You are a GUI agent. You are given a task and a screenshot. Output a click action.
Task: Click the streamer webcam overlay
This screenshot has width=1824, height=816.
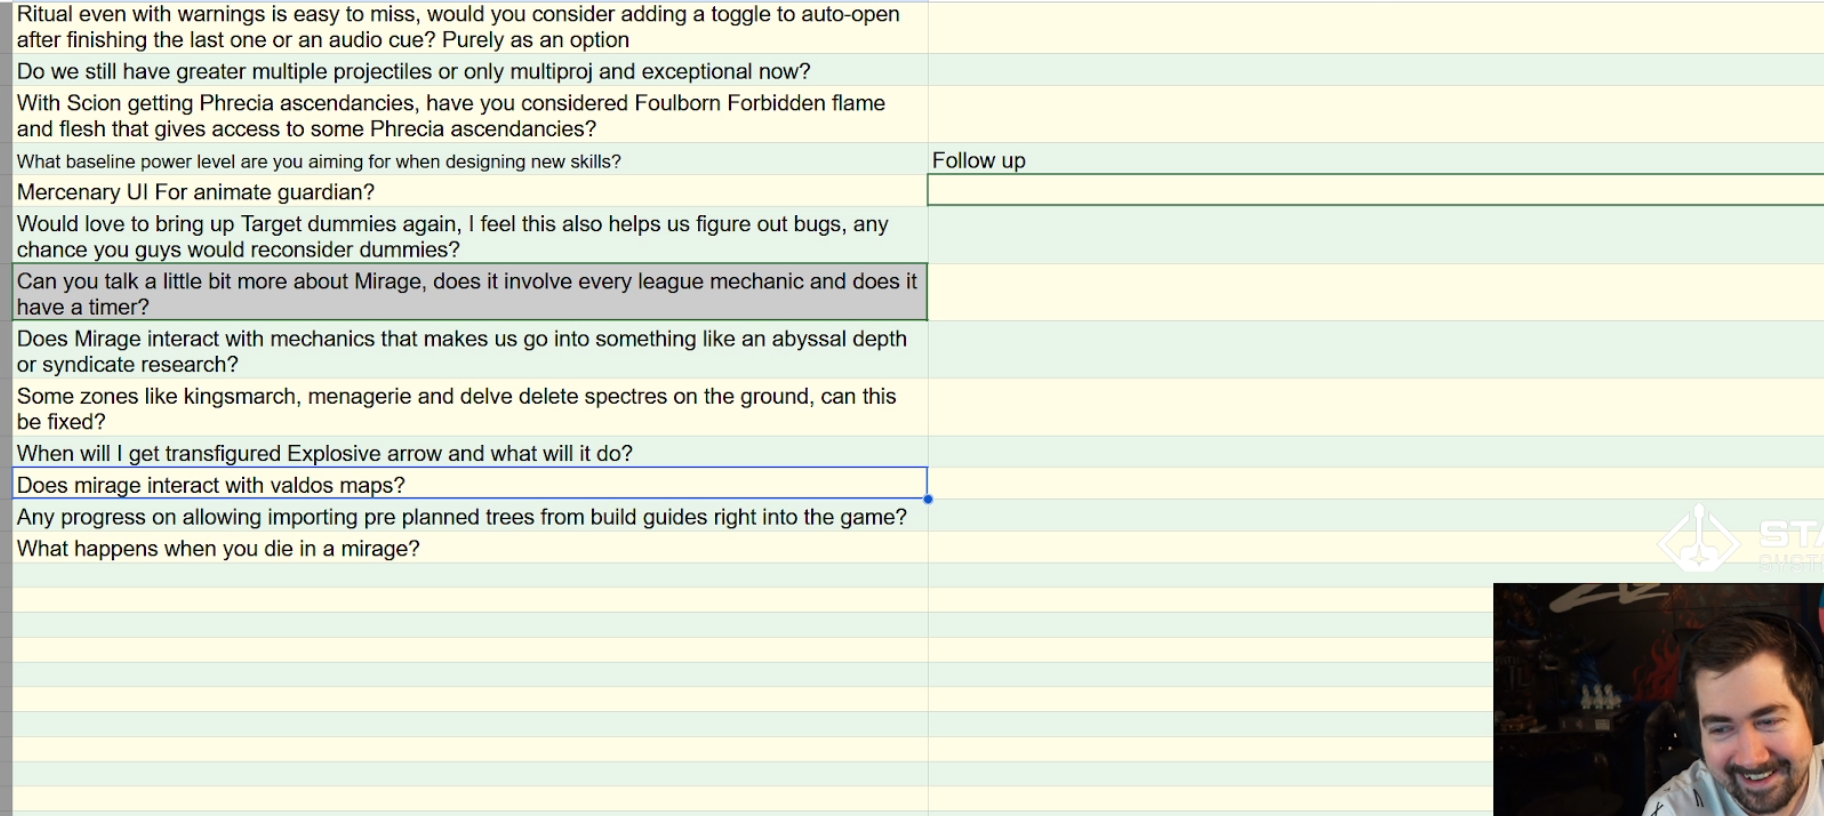coord(1658,699)
